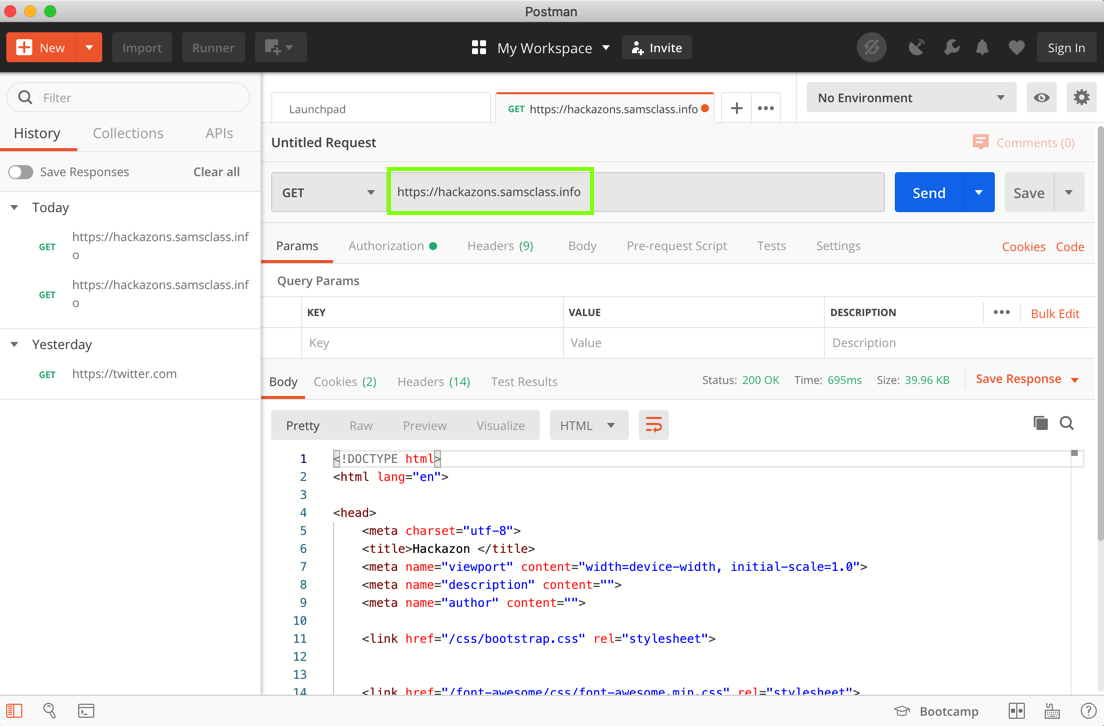Click the environment quick look eye icon
1104x726 pixels.
point(1042,98)
